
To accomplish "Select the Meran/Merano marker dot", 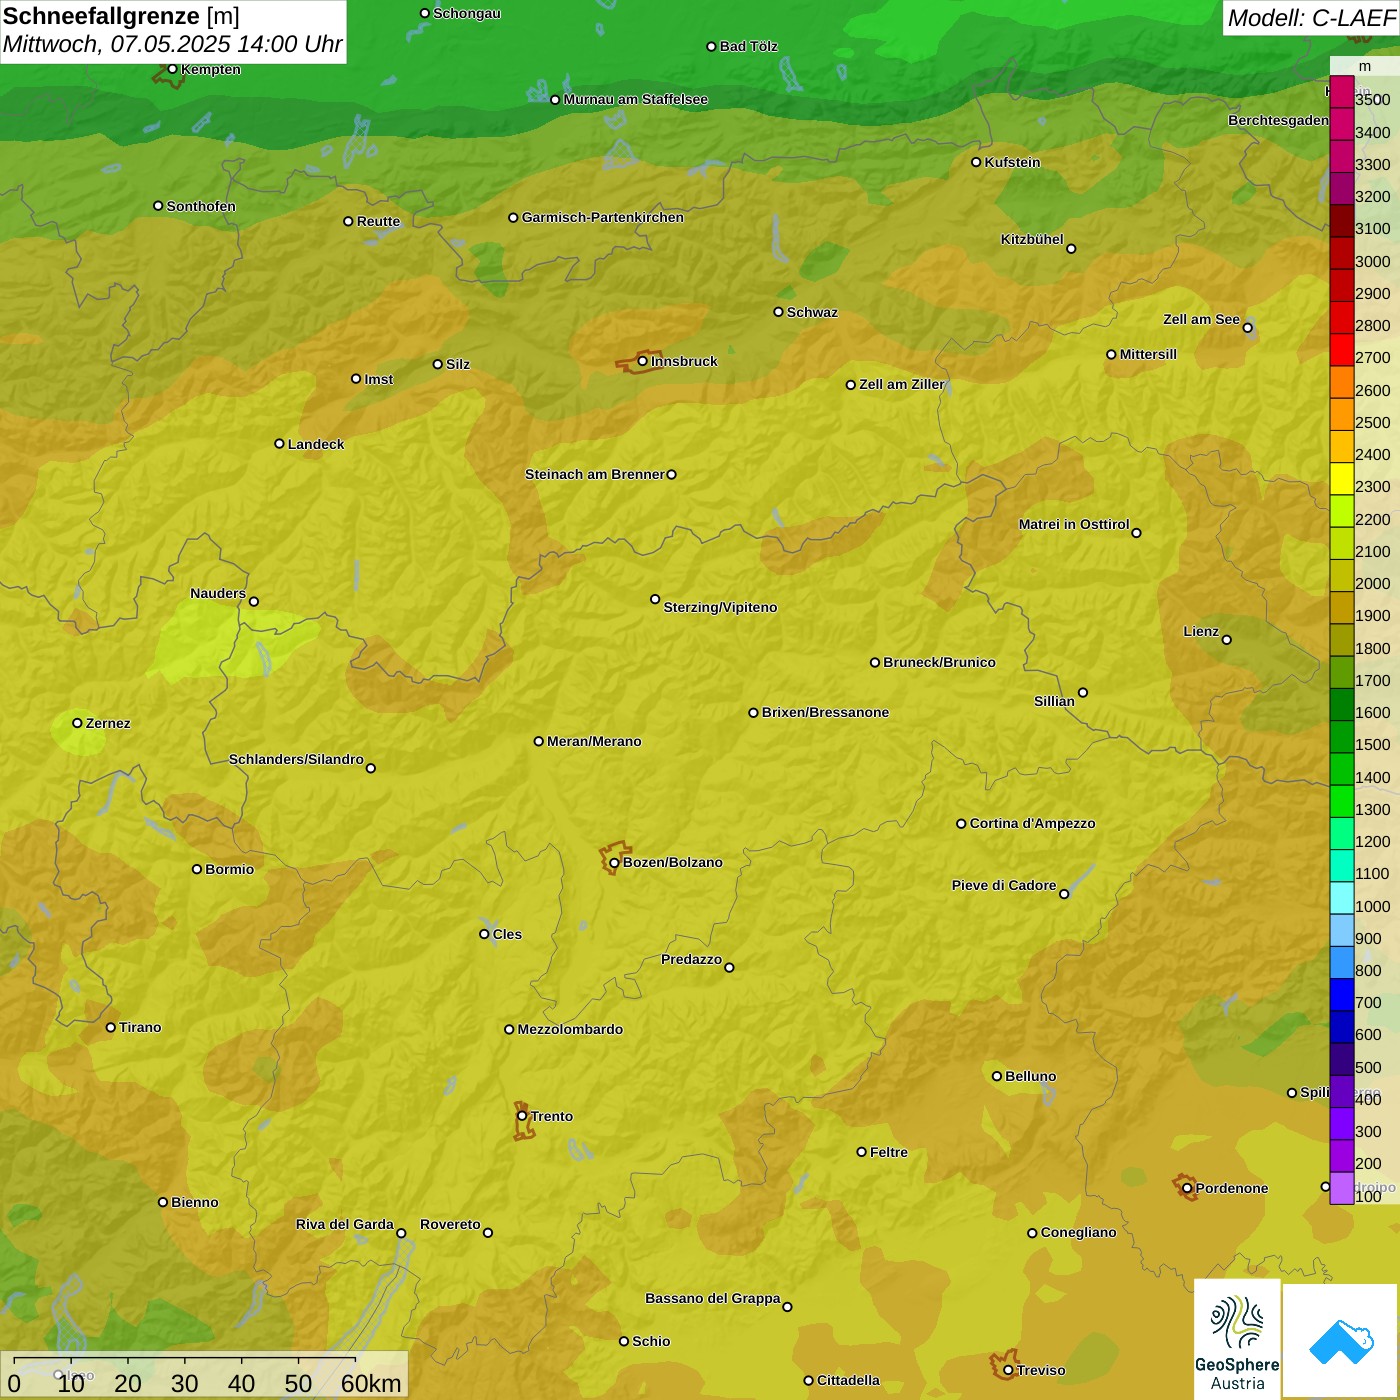I will (x=539, y=741).
